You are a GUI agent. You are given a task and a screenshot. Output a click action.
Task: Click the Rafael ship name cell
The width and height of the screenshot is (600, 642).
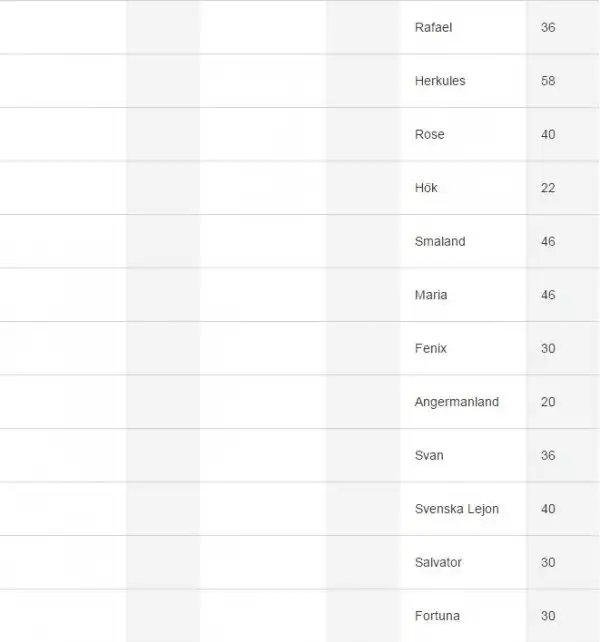point(433,27)
